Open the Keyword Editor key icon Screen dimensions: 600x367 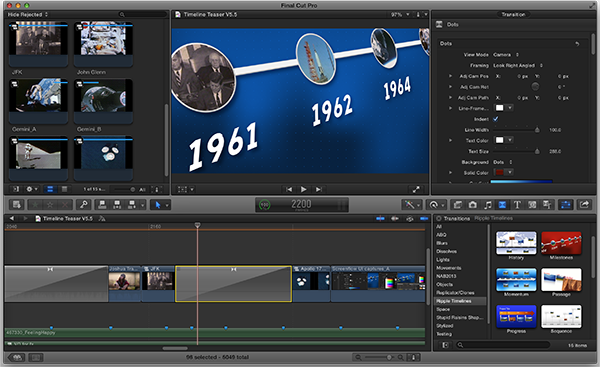tap(83, 205)
